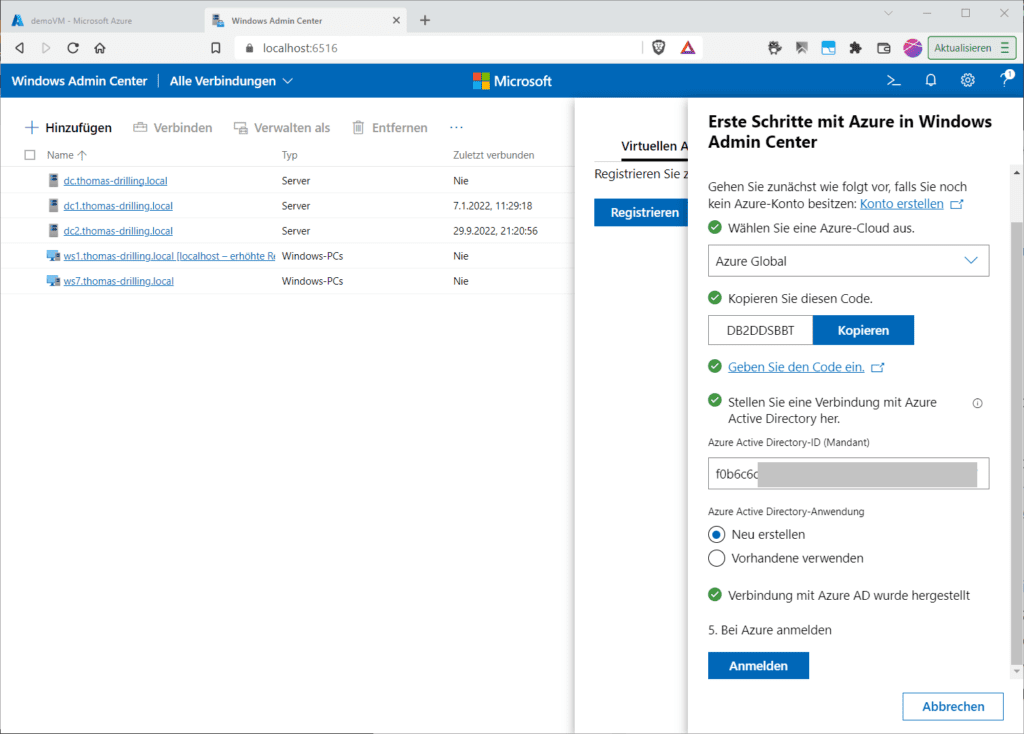Image resolution: width=1024 pixels, height=734 pixels.
Task: Click Verwalten als toolbar item
Action: (x=282, y=127)
